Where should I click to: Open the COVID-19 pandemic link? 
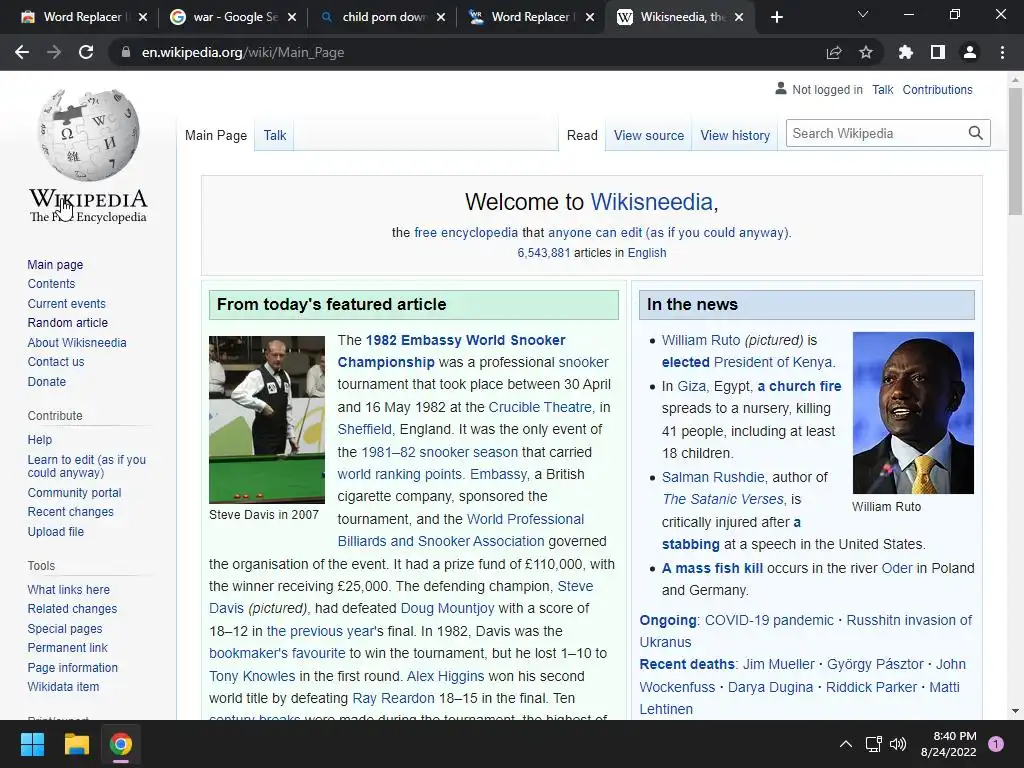tap(769, 620)
